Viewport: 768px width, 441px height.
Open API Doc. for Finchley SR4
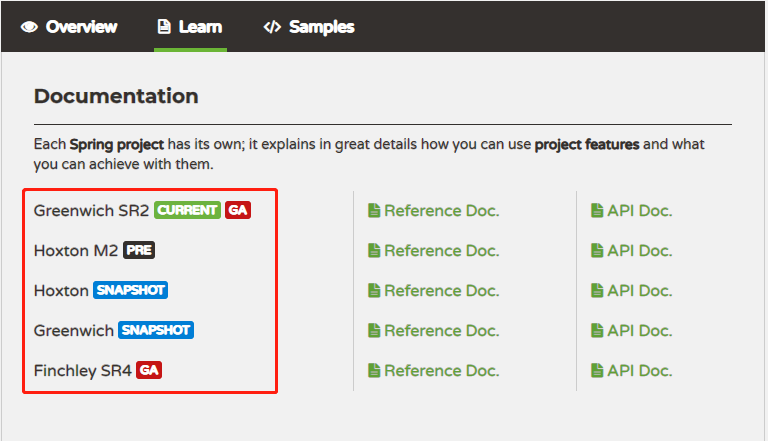coord(631,370)
